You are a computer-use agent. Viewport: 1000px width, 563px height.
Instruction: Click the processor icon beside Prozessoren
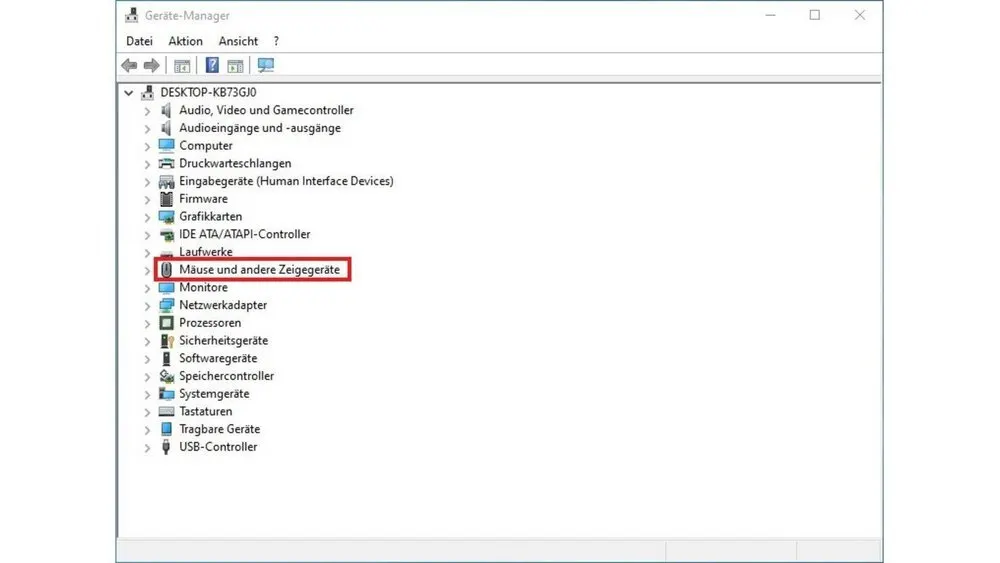coord(166,323)
